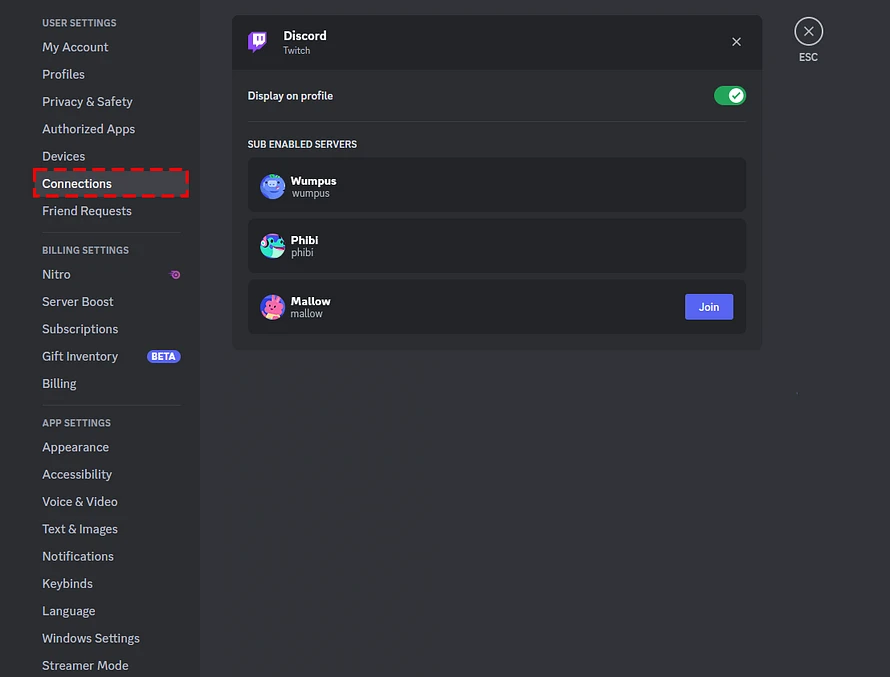Click the Twitch logo icon

point(258,42)
